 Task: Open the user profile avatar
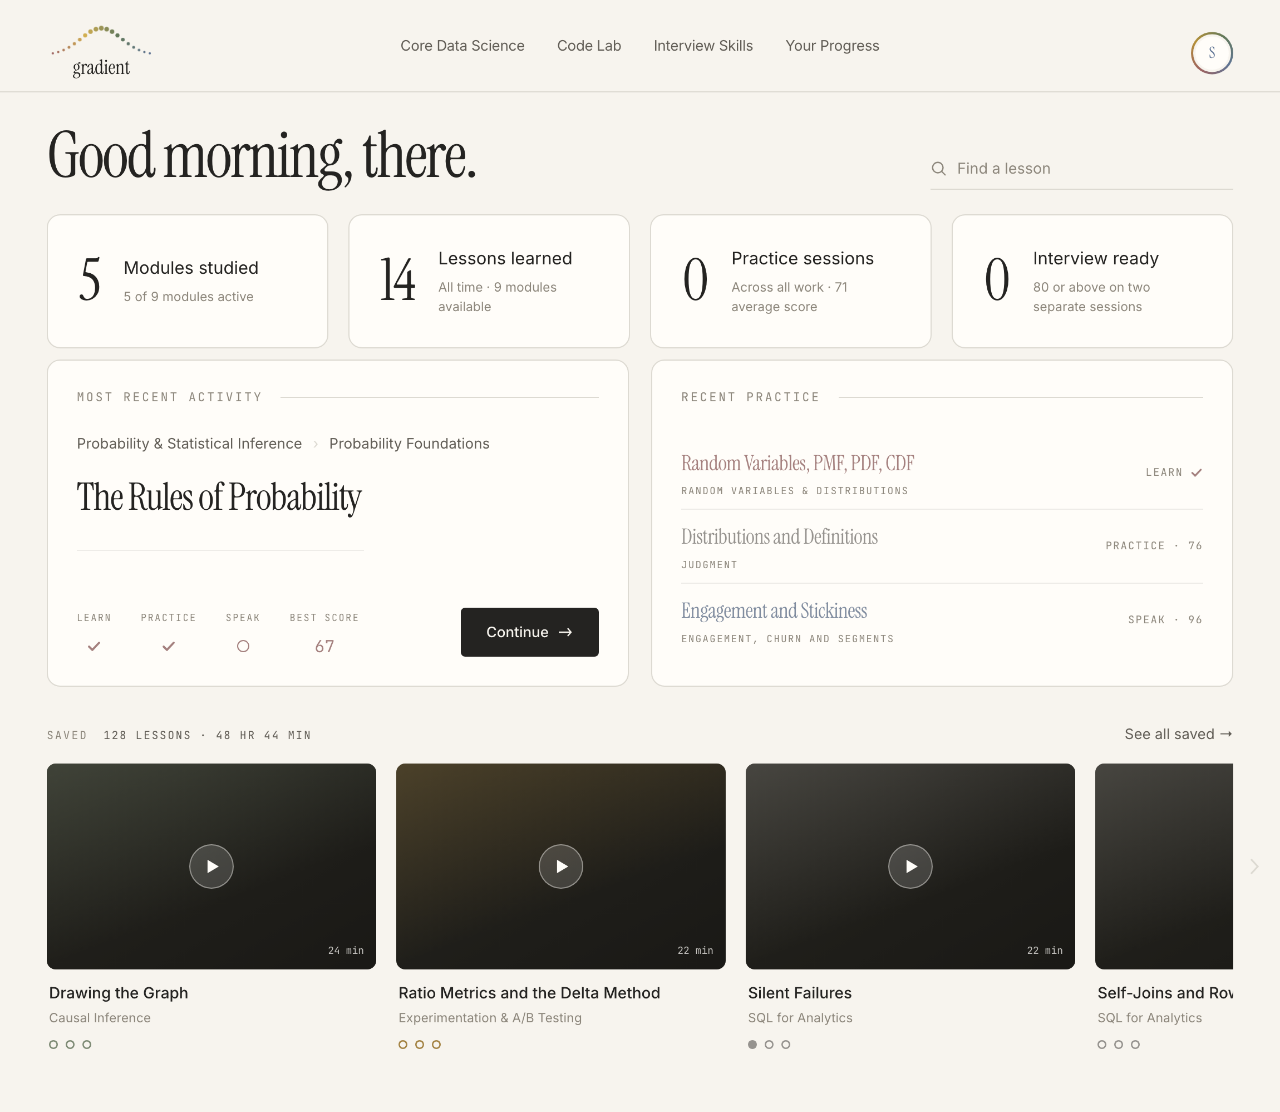[1212, 53]
